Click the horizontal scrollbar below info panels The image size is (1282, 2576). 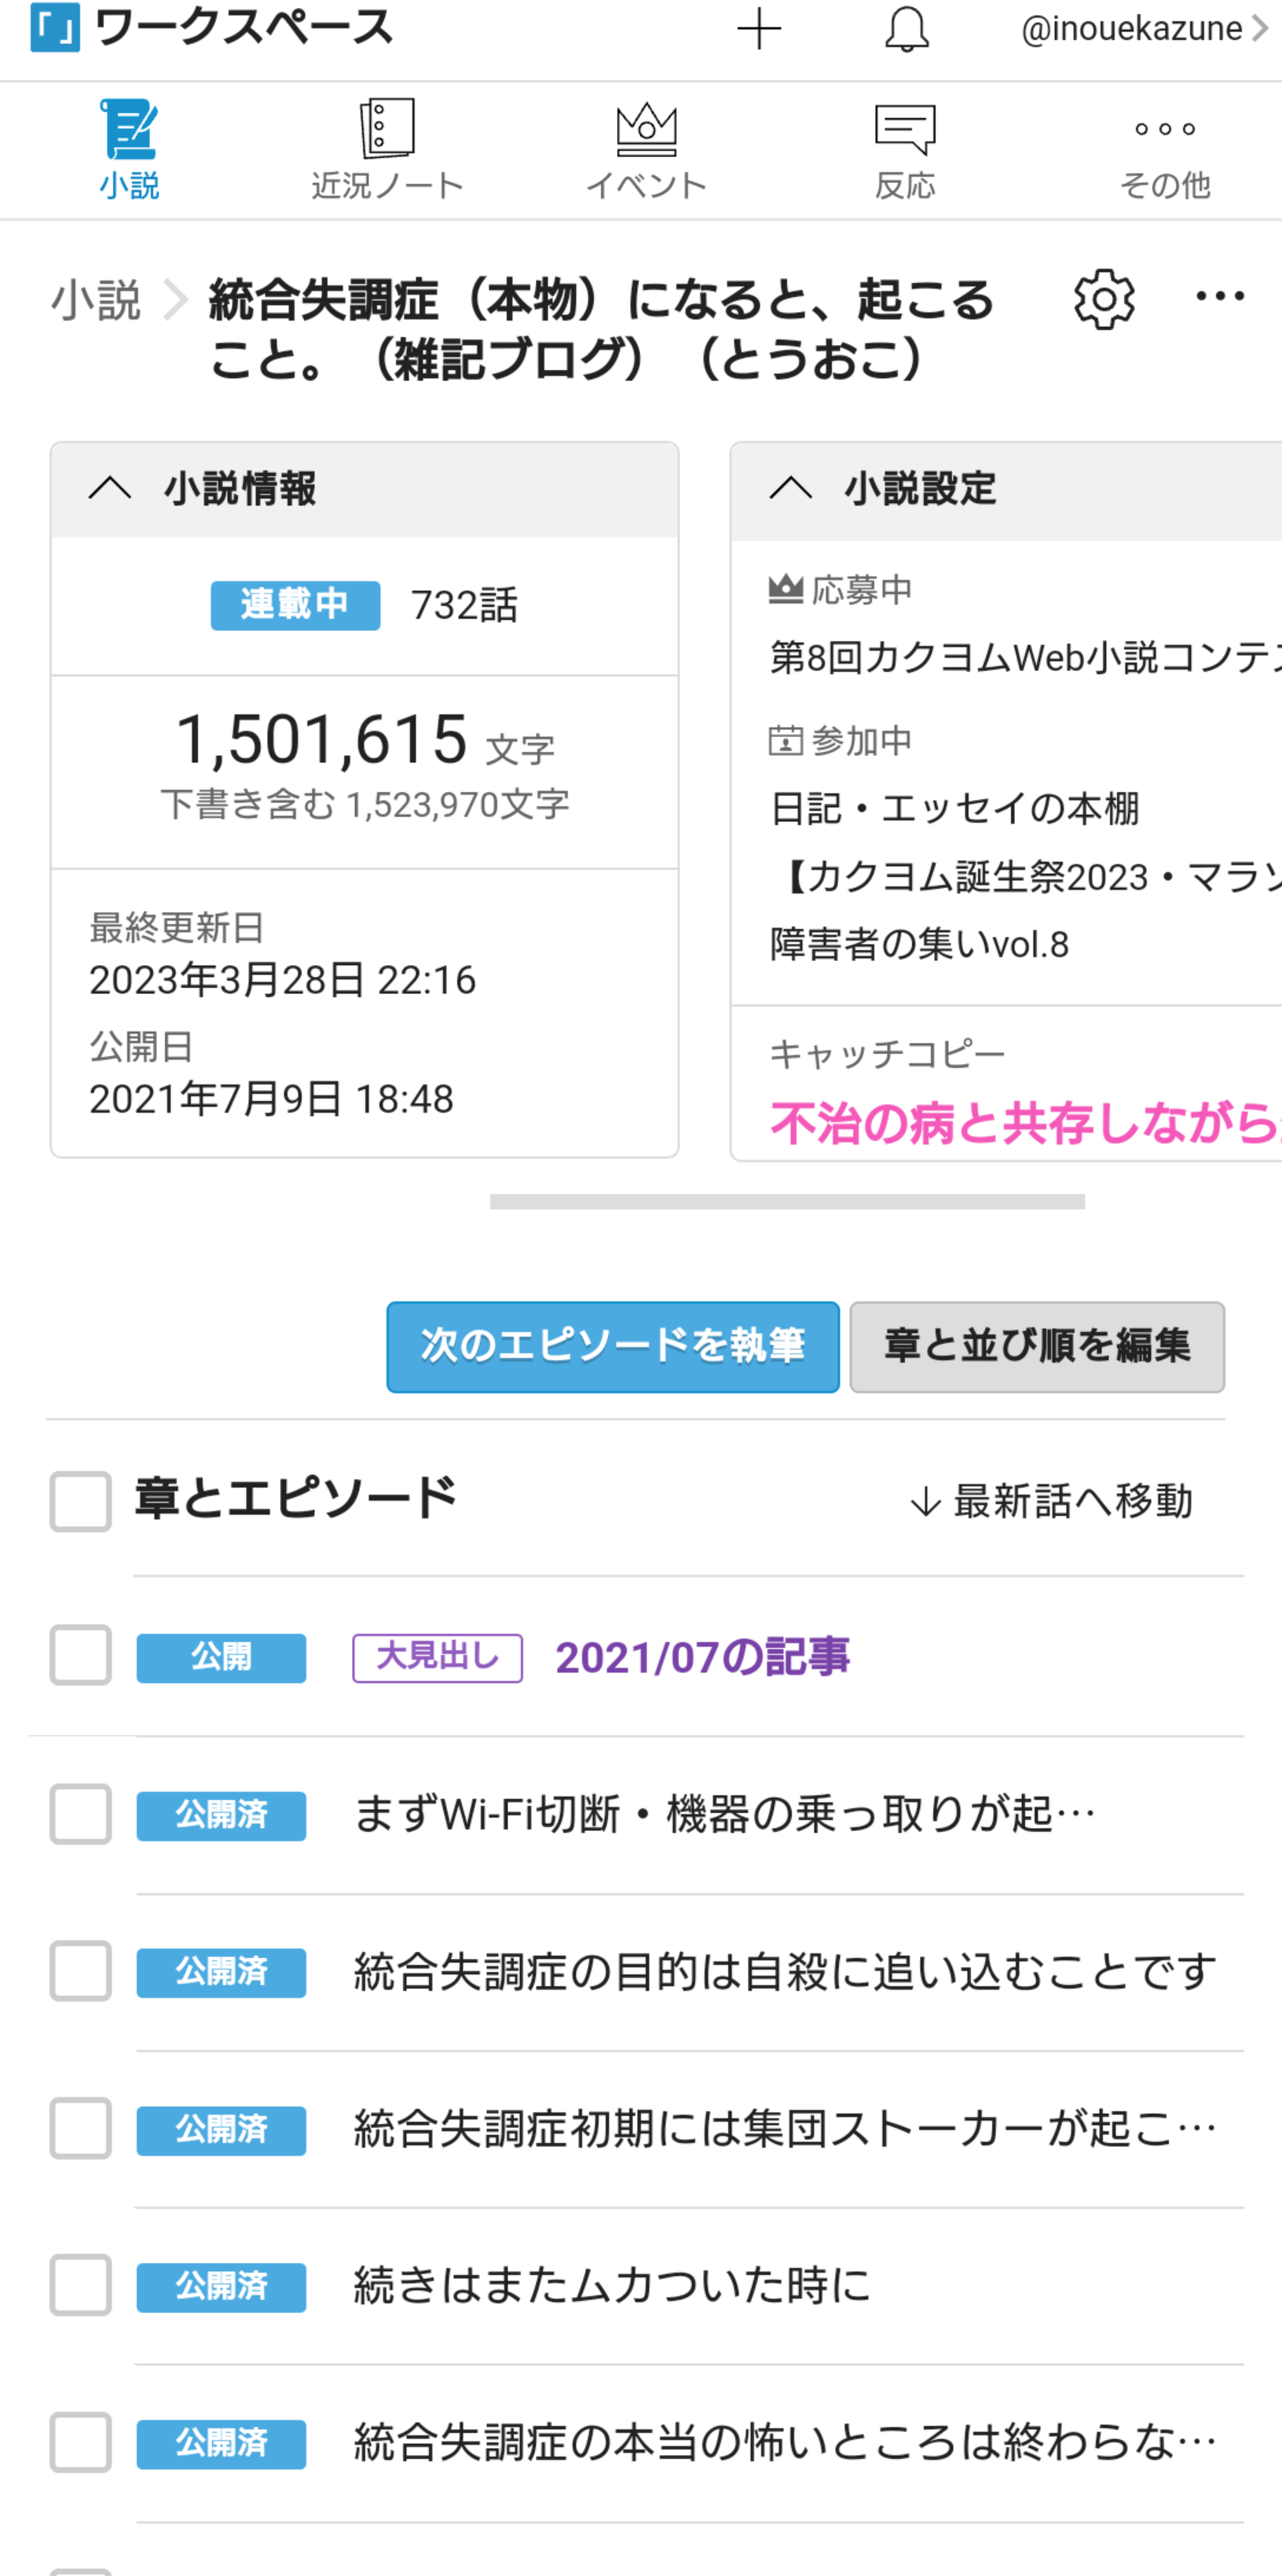pyautogui.click(x=787, y=1201)
